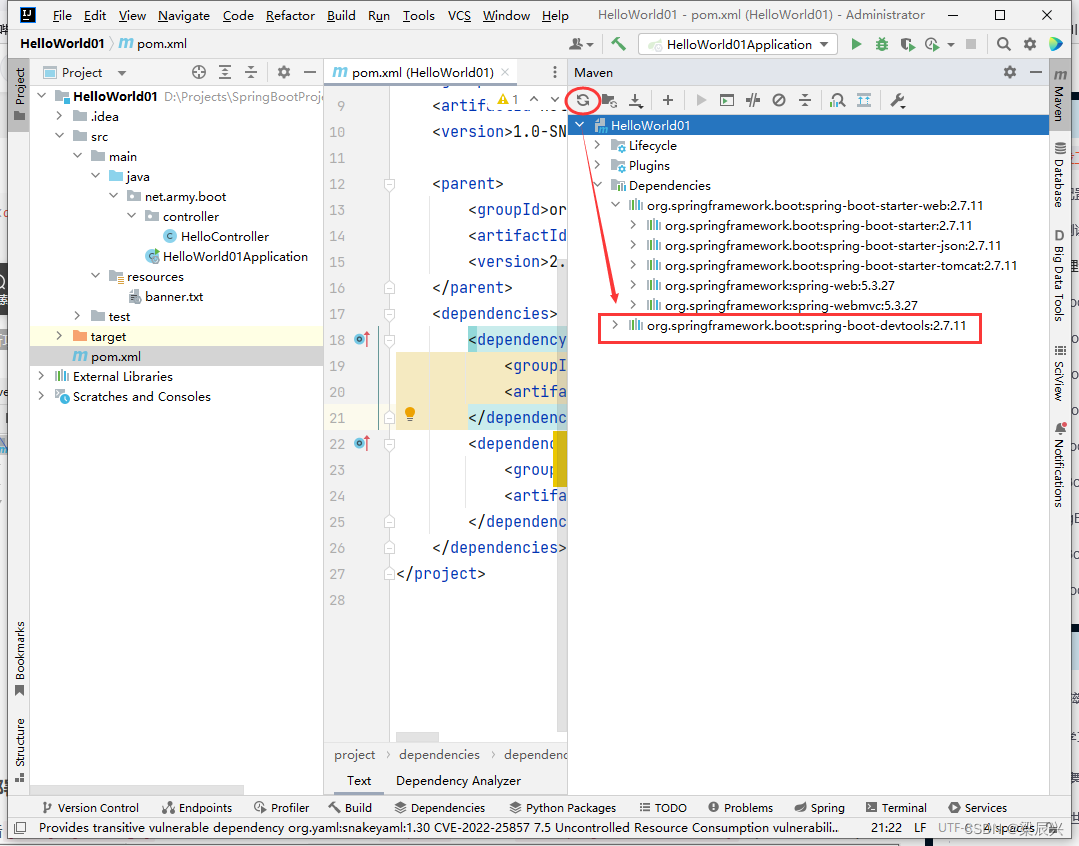Toggle Skip Tests mode in Maven toolbar

tap(779, 101)
